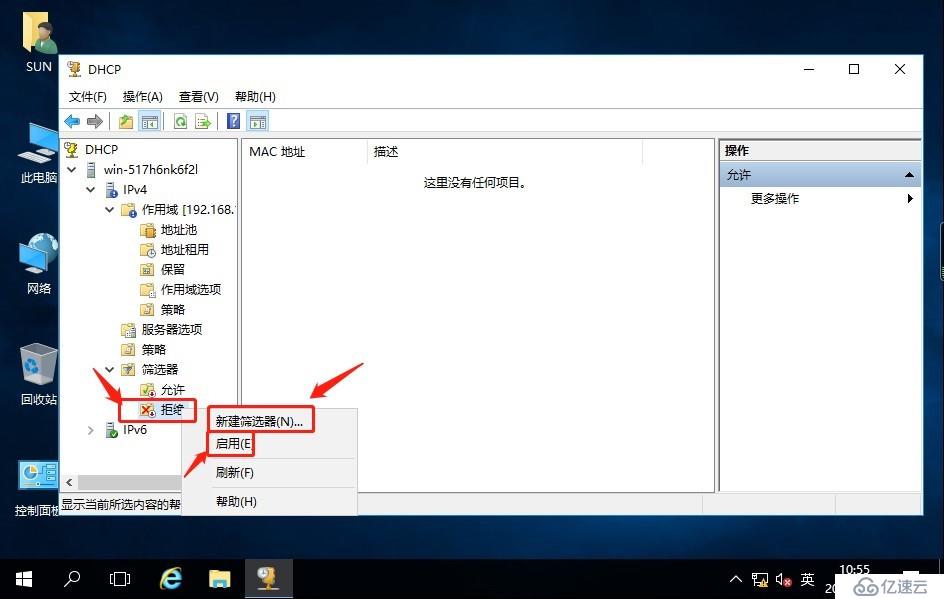944x599 pixels.
Task: Select the IPv4 node
Action: (x=135, y=190)
